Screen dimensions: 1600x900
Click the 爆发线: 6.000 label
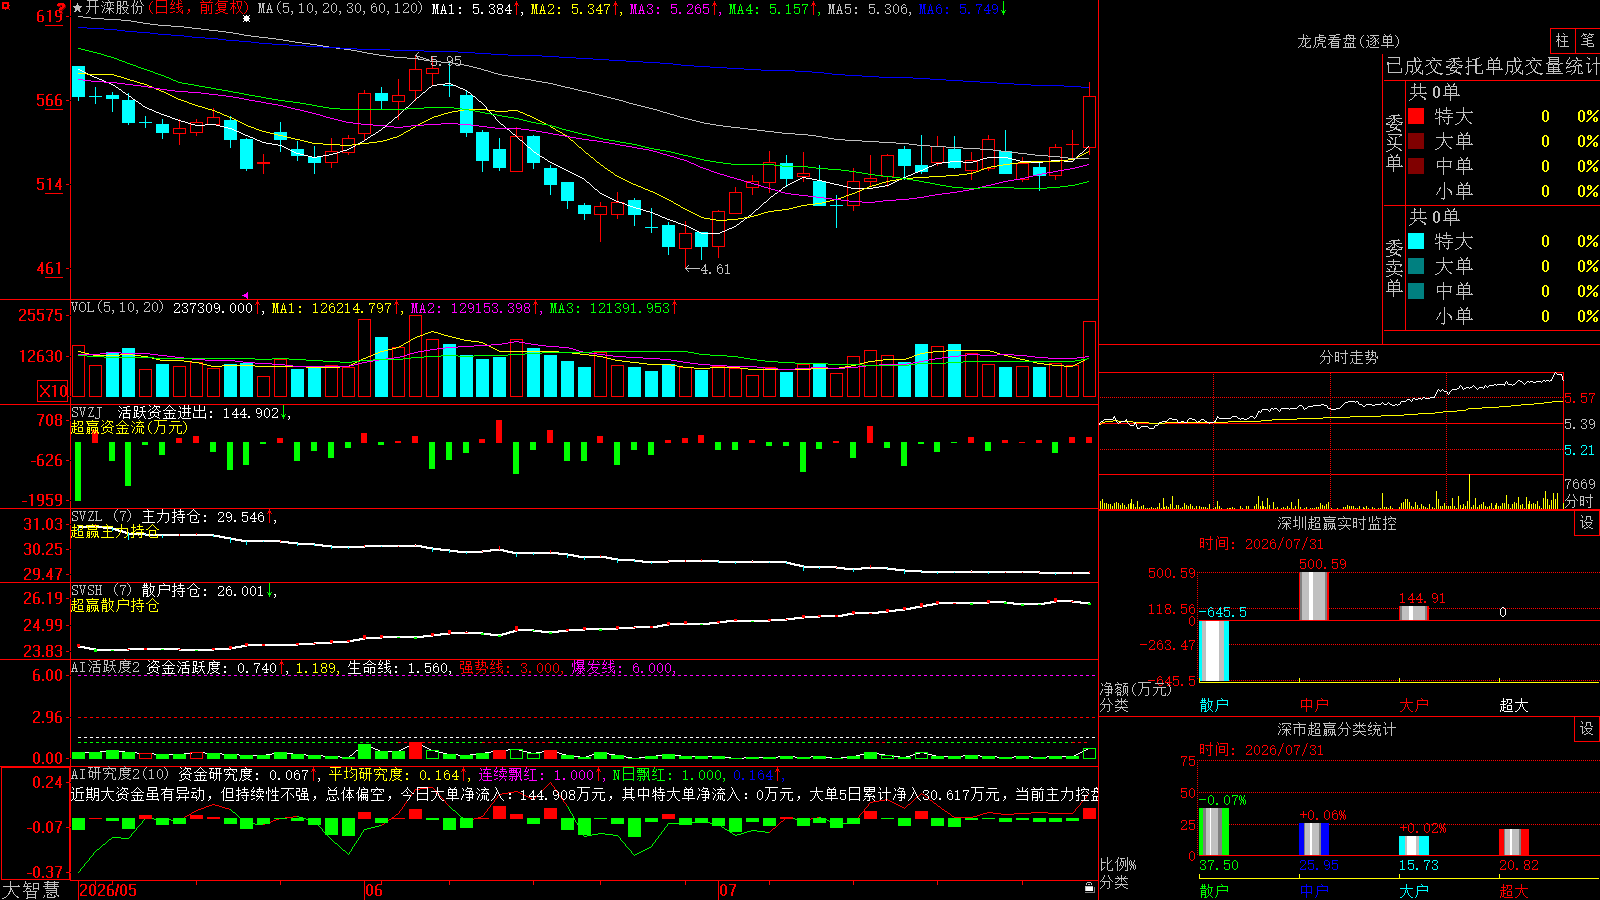tap(624, 668)
